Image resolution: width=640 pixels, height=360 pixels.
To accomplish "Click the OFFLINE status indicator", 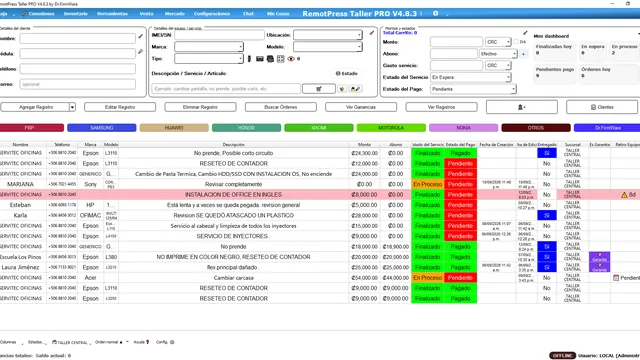I will [x=562, y=356].
